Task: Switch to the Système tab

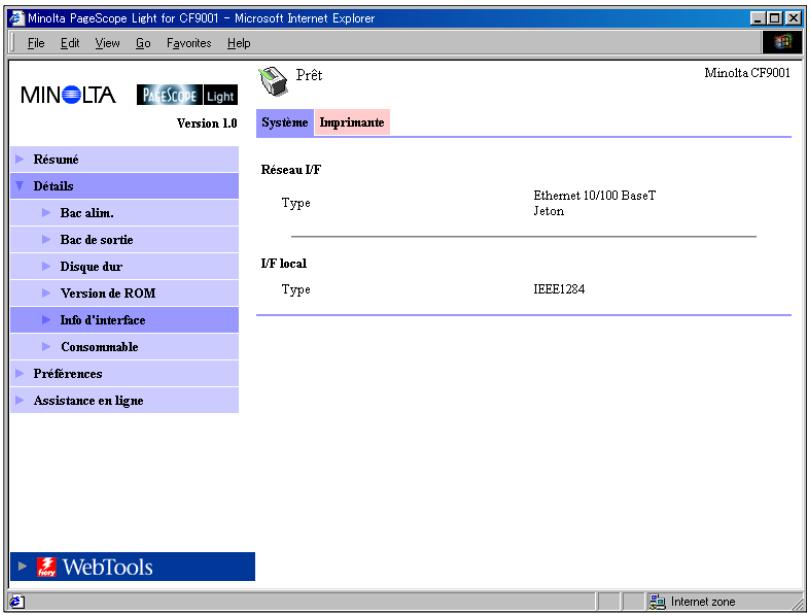Action: (285, 122)
